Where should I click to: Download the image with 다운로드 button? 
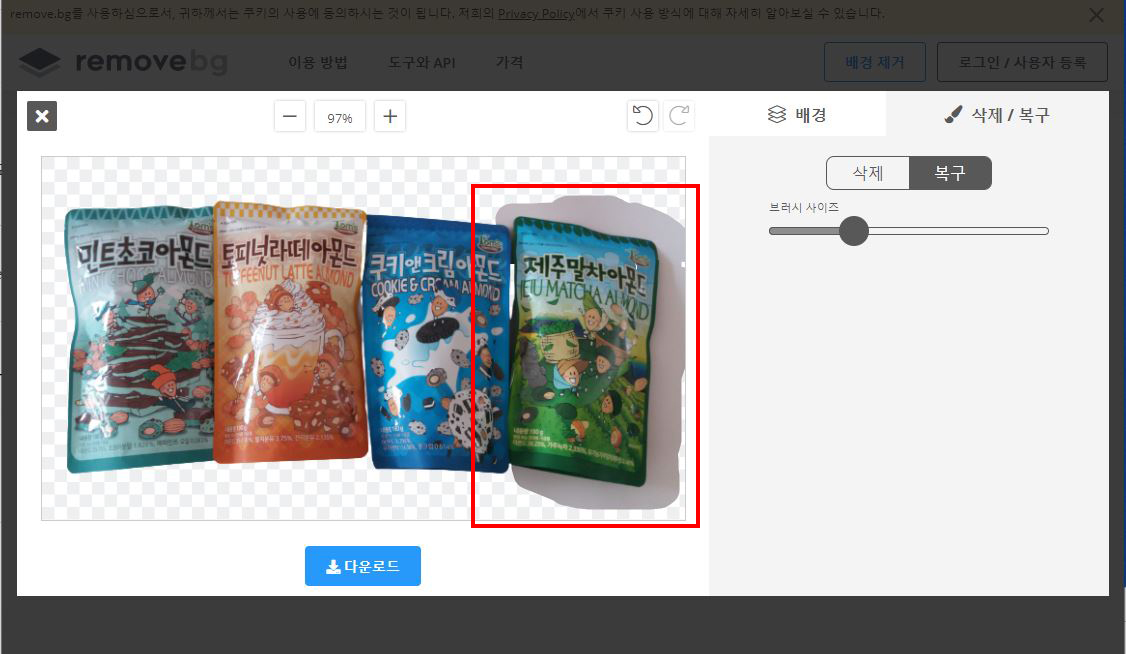click(363, 566)
